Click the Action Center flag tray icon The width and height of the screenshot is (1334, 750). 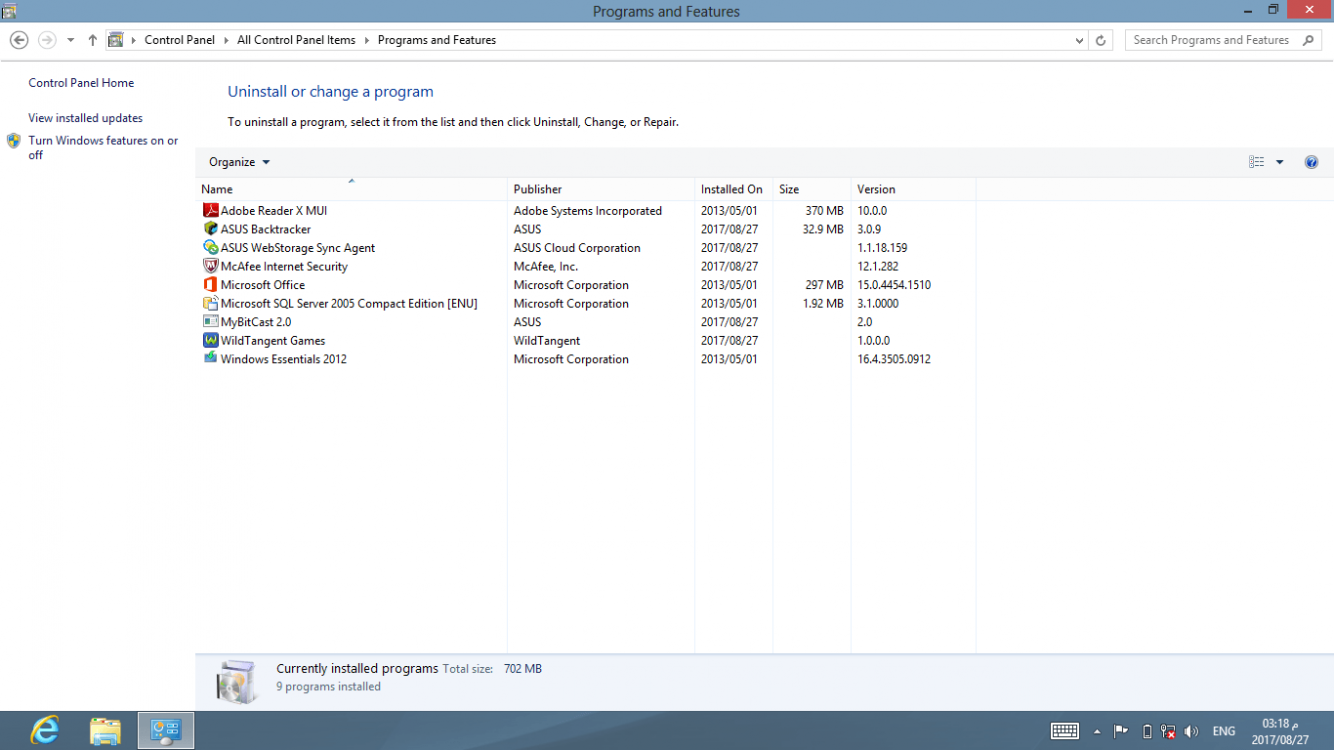pyautogui.click(x=1121, y=731)
